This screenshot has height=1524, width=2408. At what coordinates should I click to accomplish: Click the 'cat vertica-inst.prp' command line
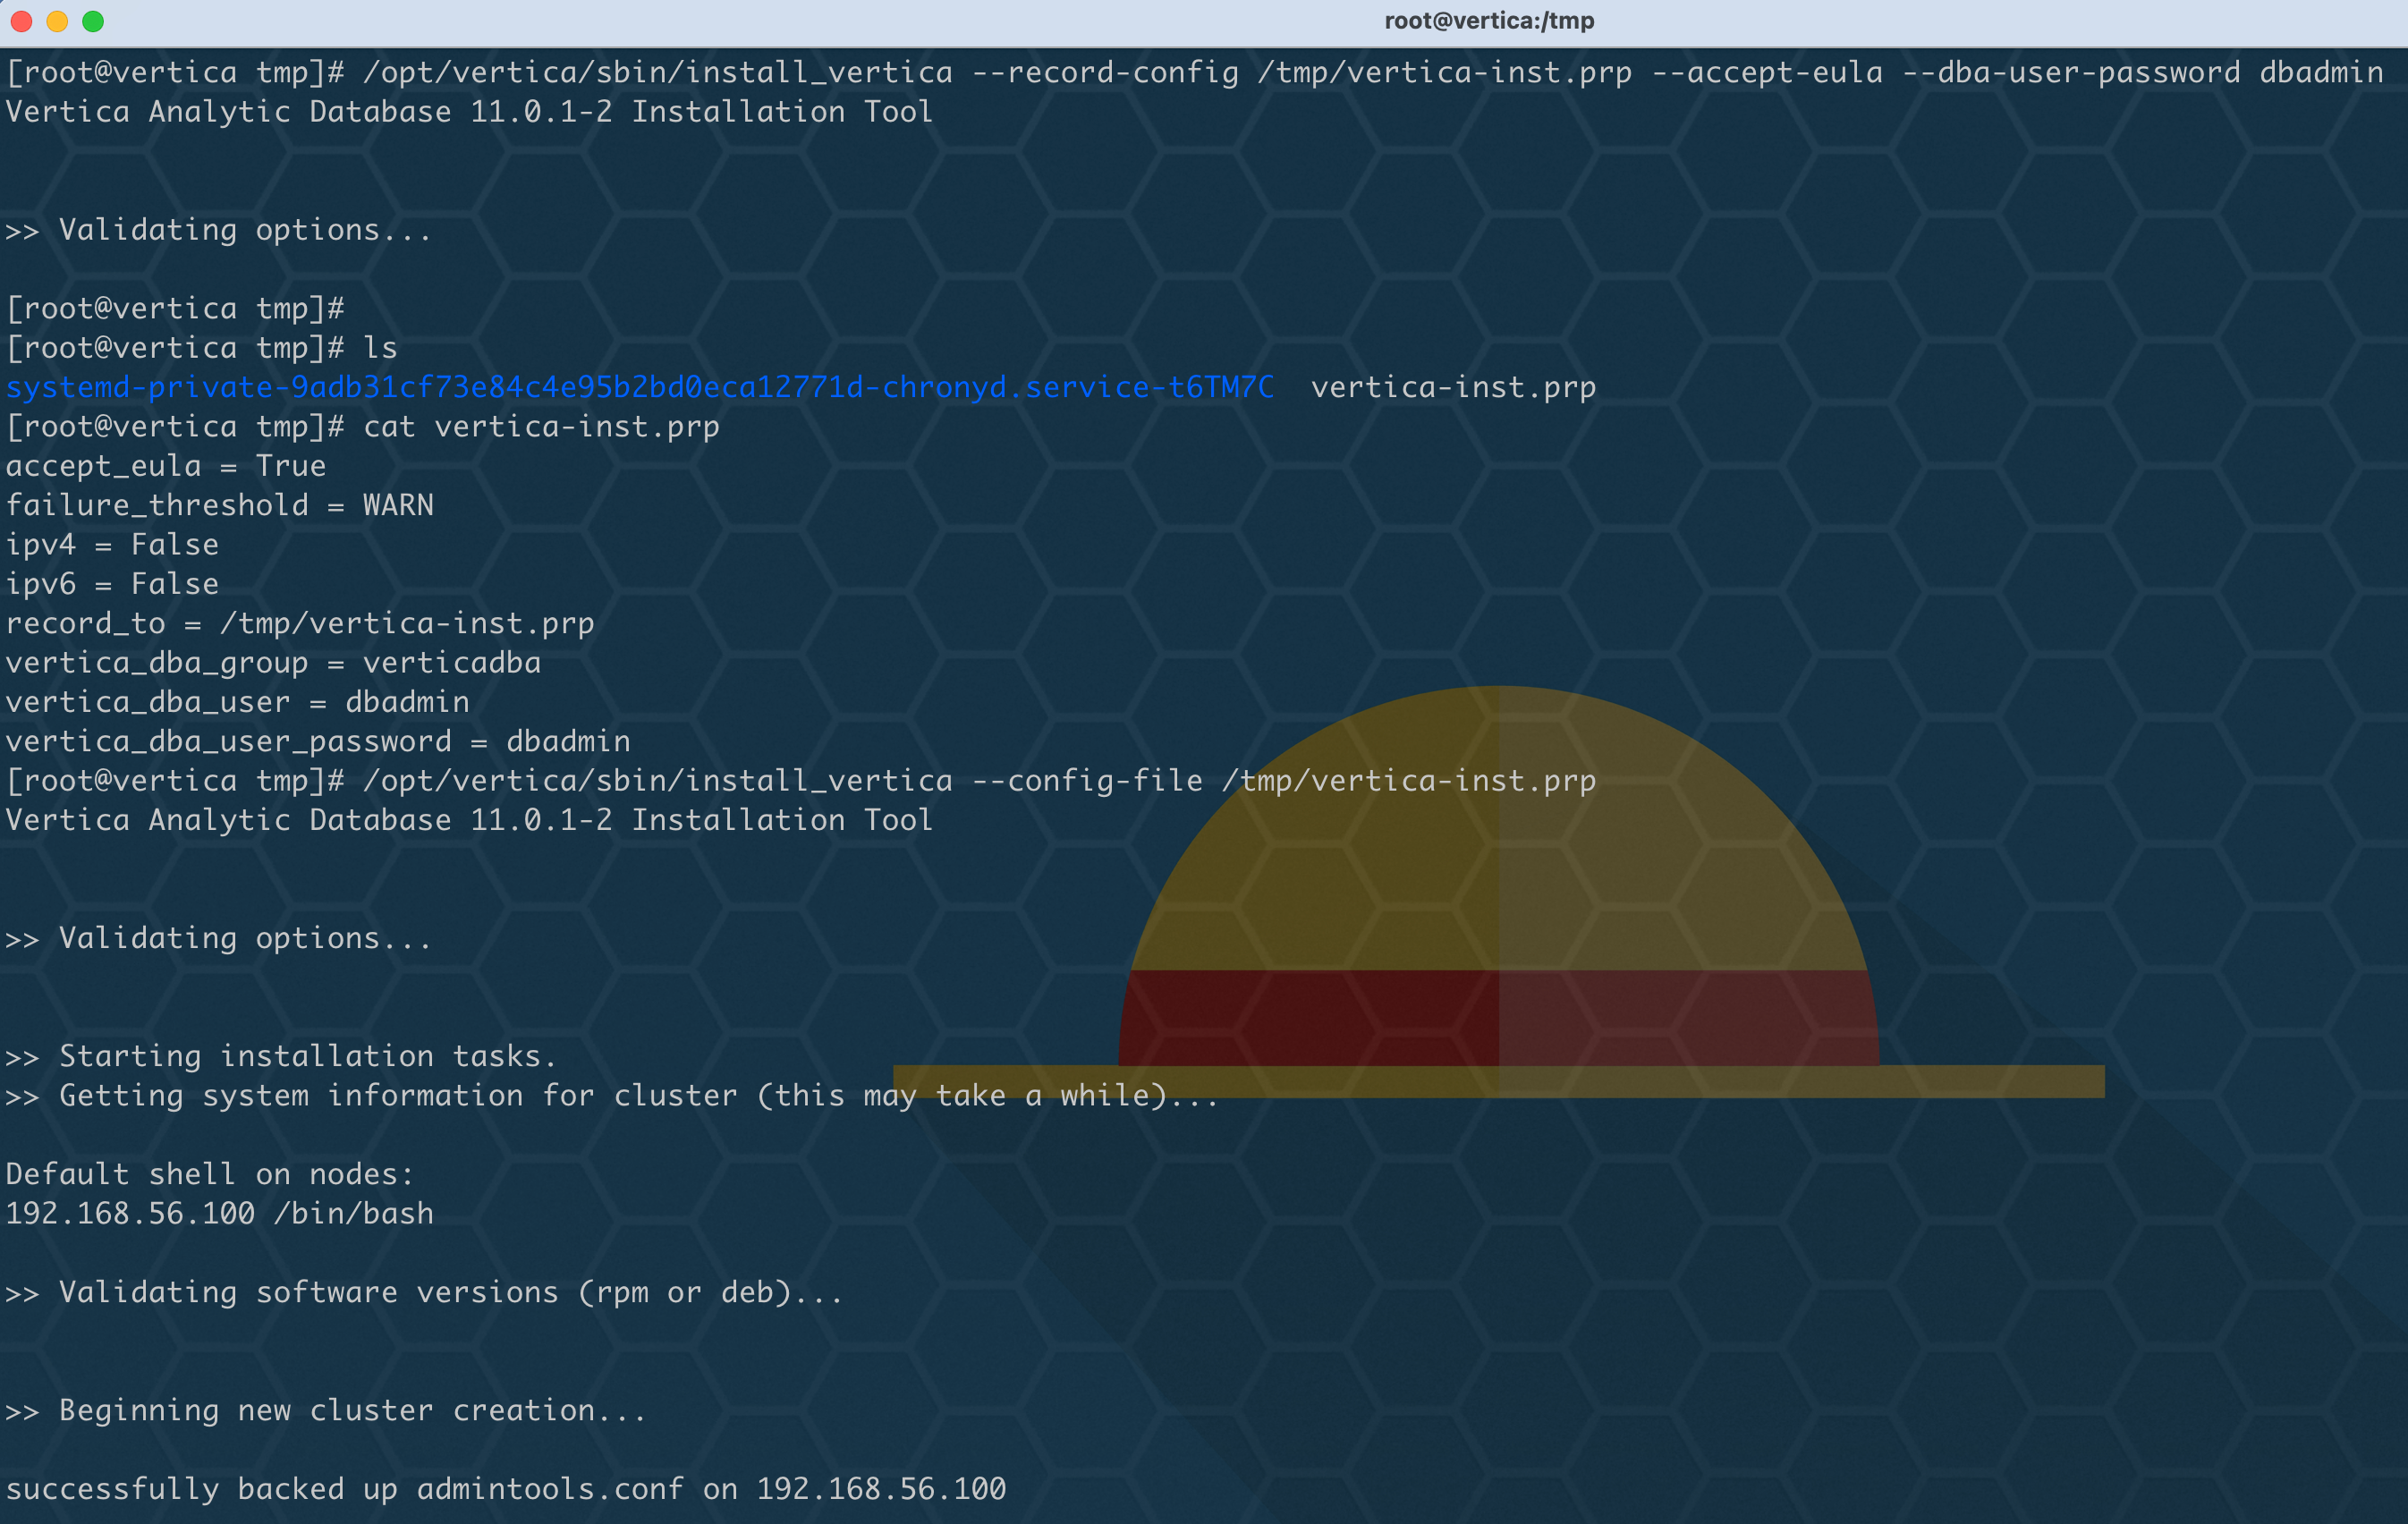click(x=362, y=427)
